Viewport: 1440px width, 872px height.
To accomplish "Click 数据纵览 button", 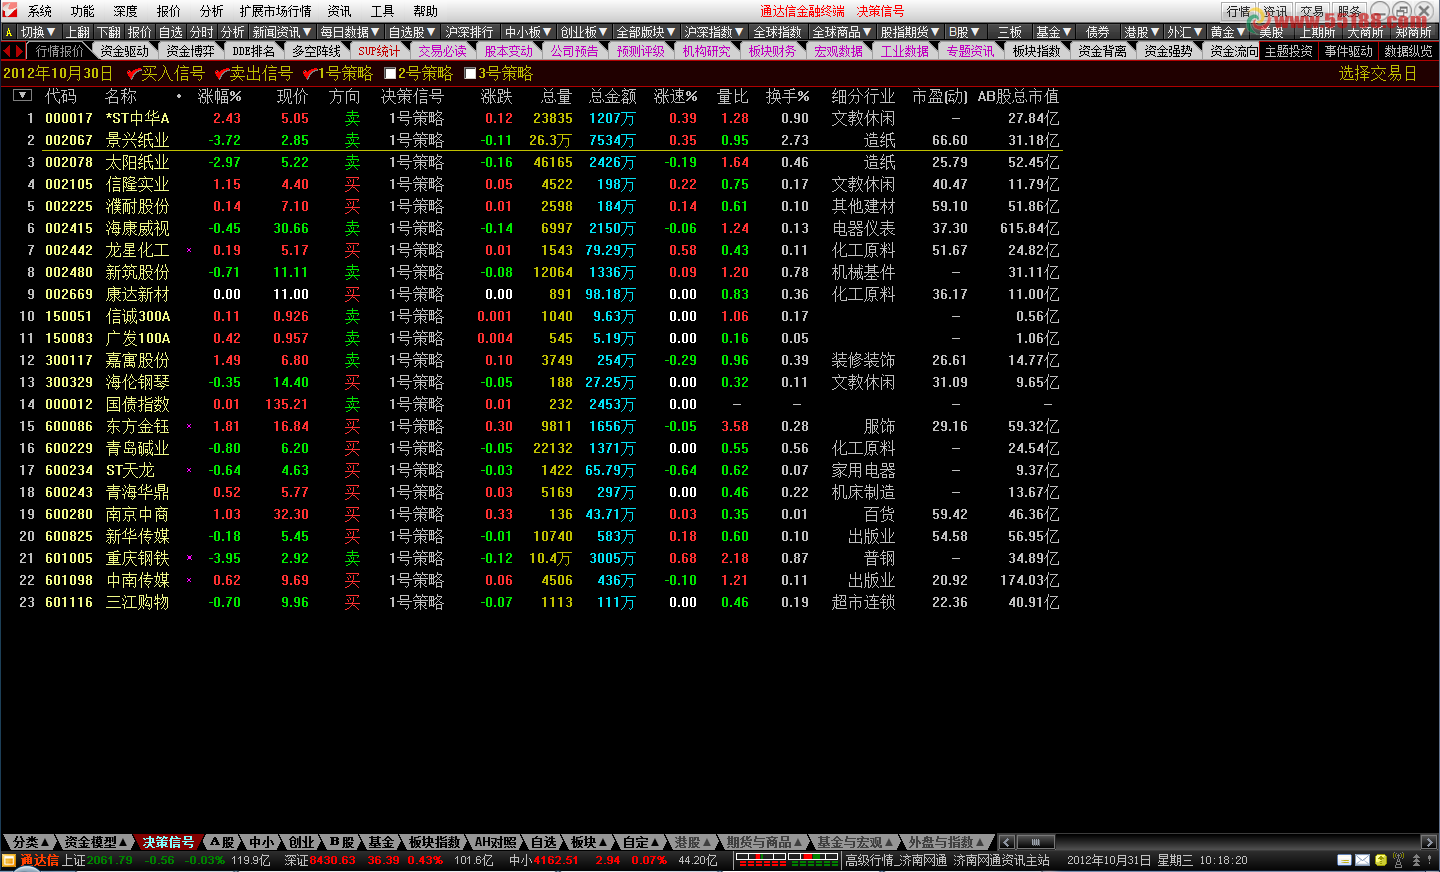I will (1408, 51).
